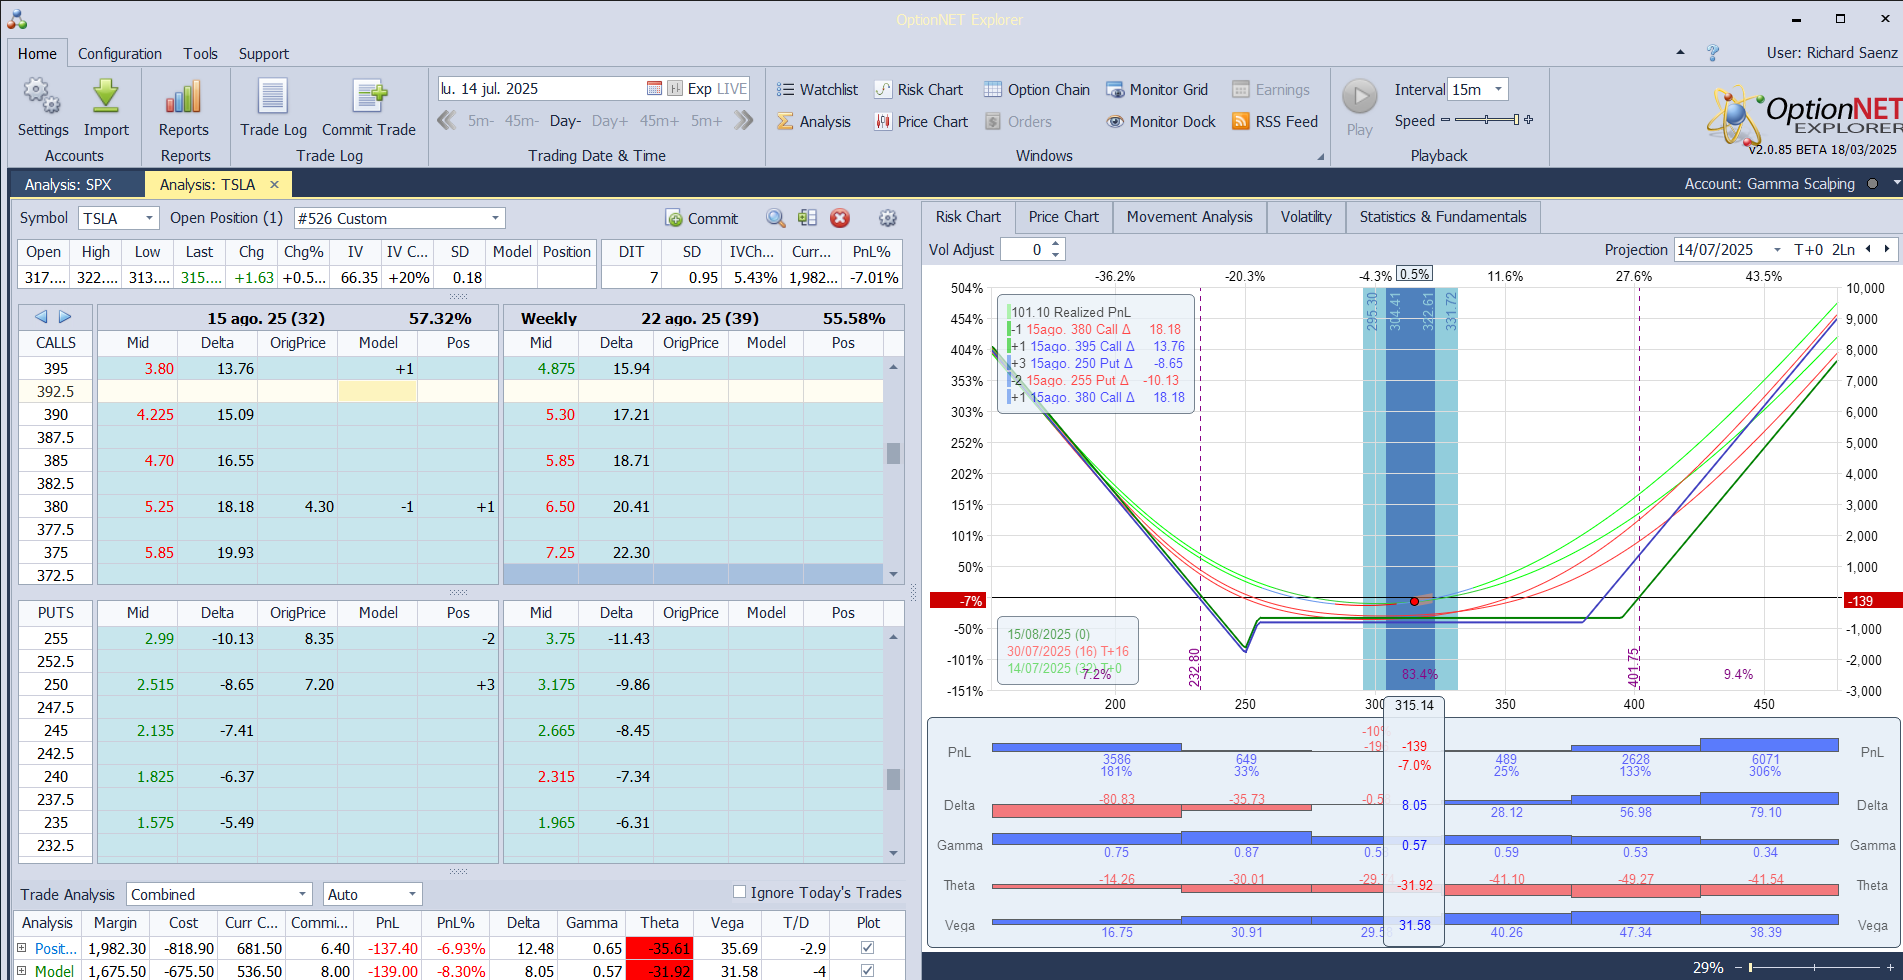Click the Vol Adjust stepper up arrow
This screenshot has width=1903, height=980.
click(1056, 244)
